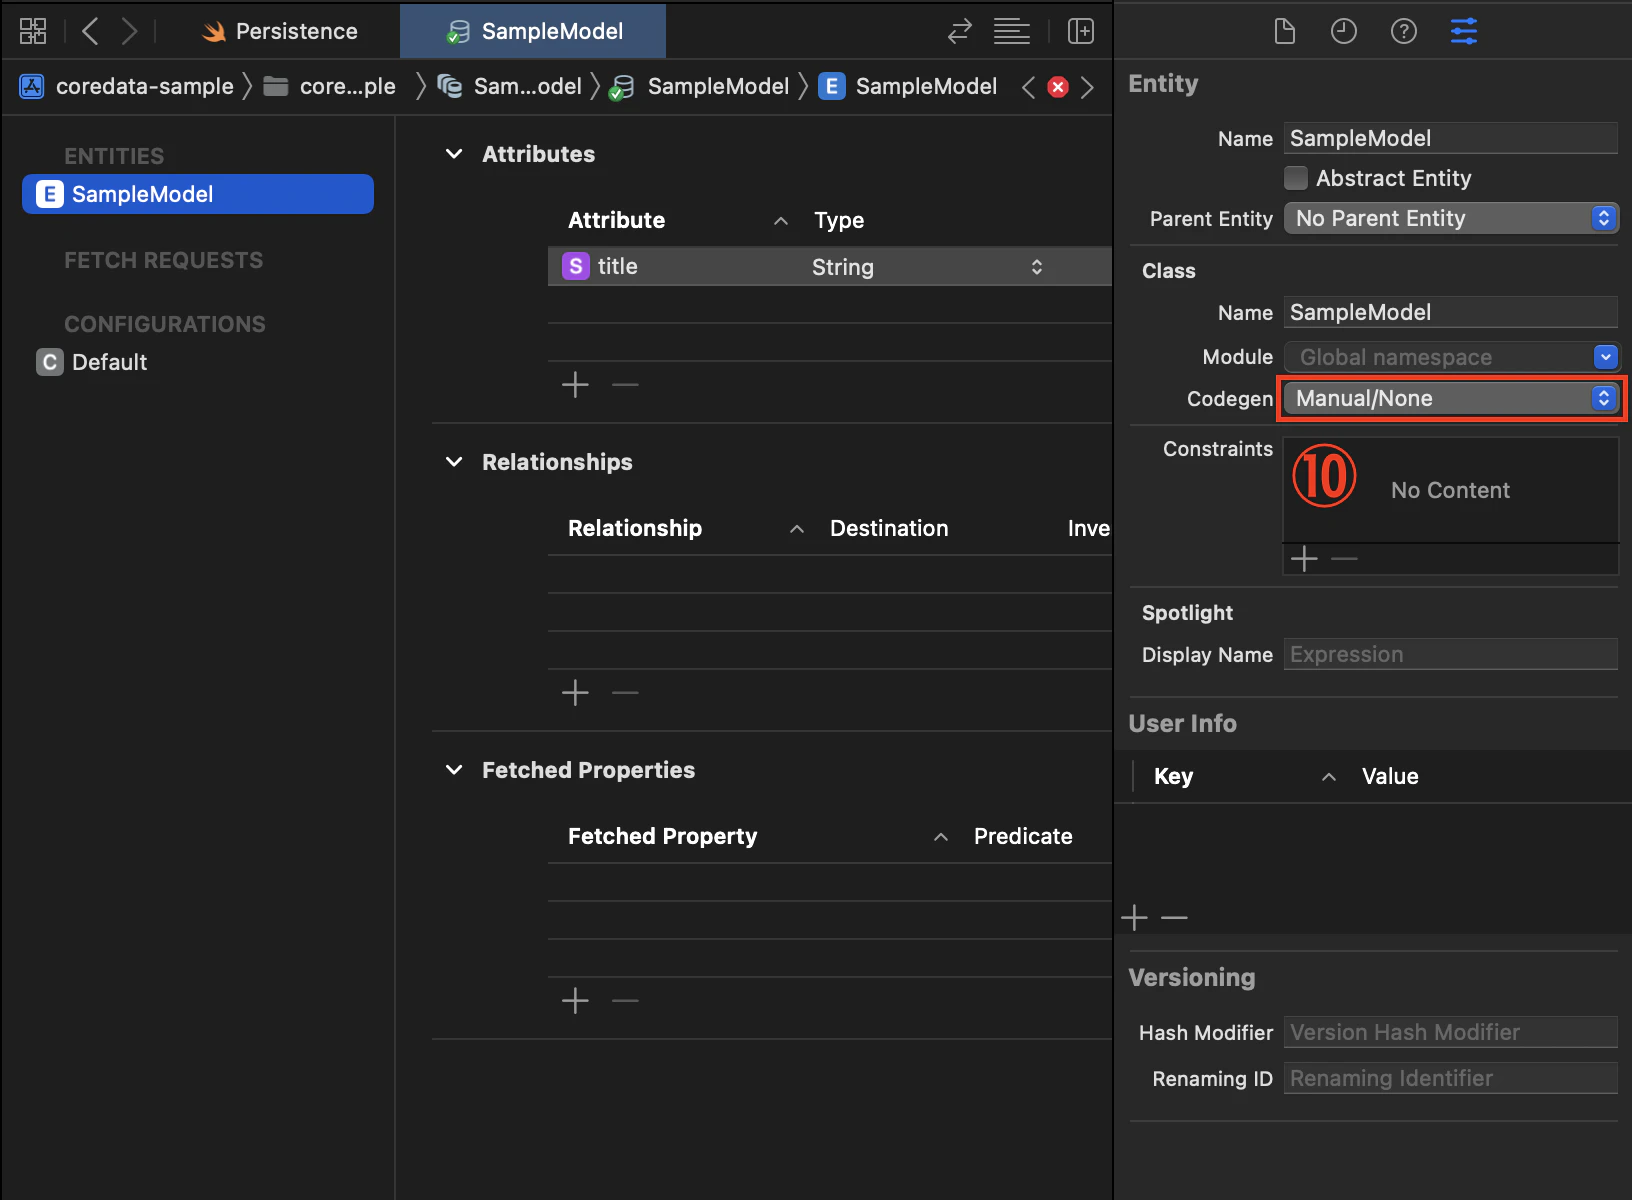1632x1200 pixels.
Task: Open the Module combo box arrow
Action: tap(1605, 357)
